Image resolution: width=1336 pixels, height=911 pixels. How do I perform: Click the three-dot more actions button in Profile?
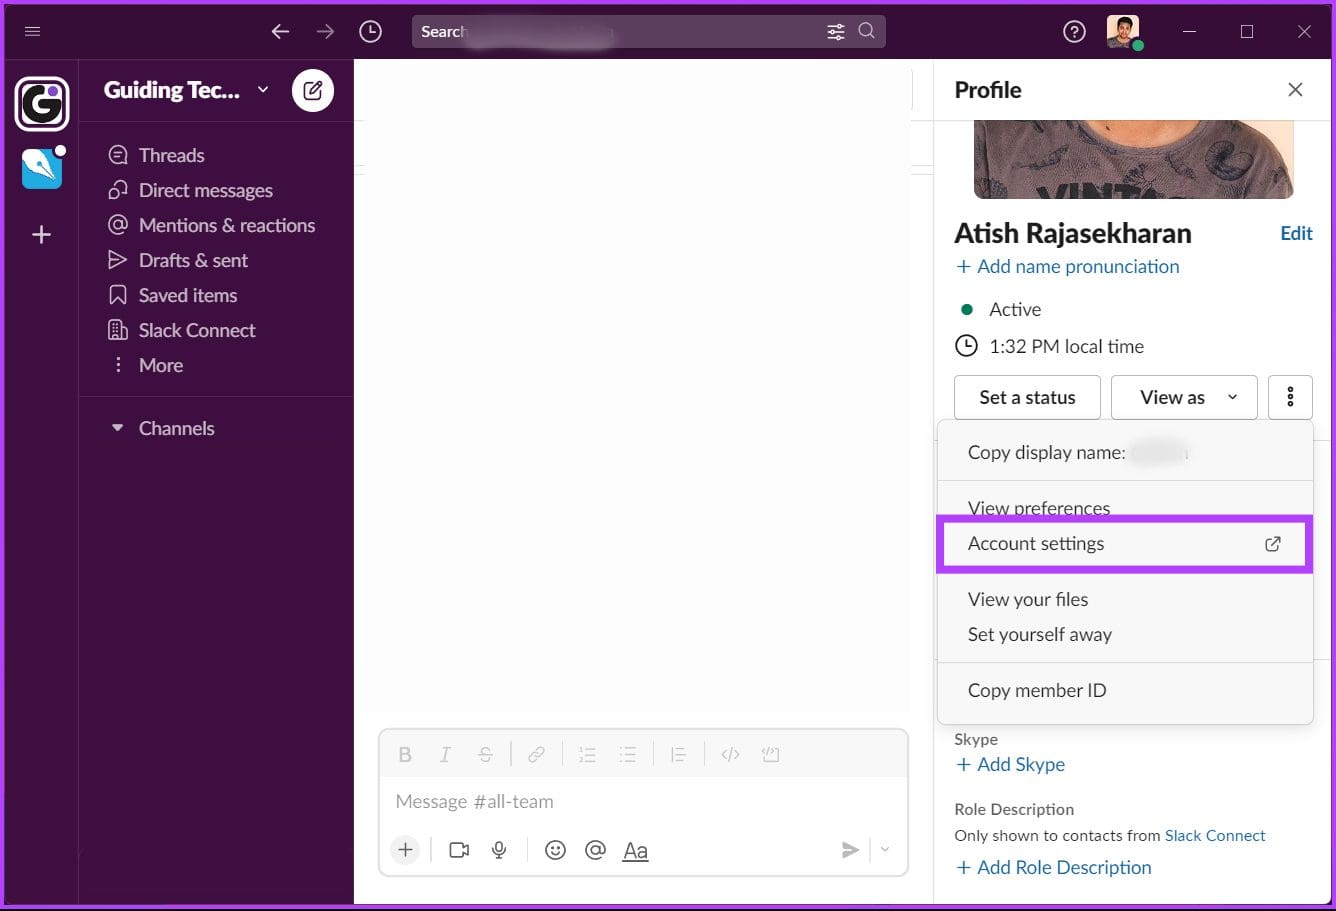pos(1290,398)
